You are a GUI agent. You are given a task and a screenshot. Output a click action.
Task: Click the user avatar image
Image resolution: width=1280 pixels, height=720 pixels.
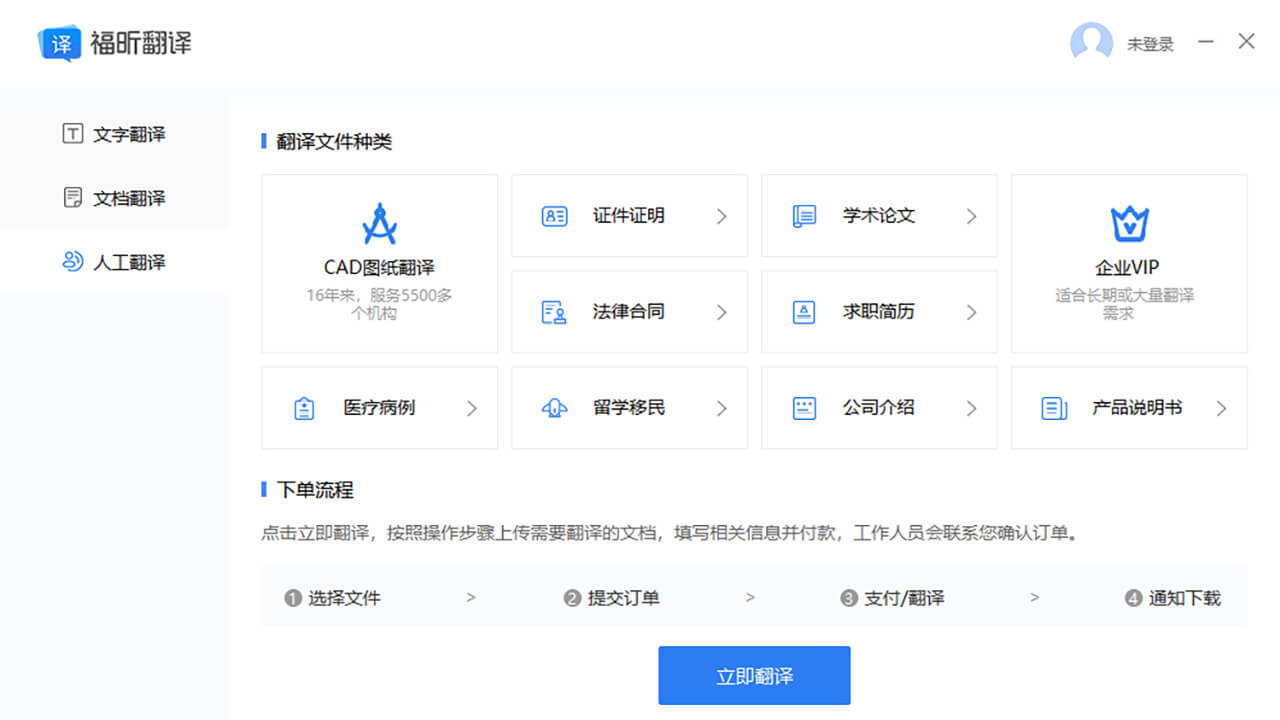tap(1091, 43)
